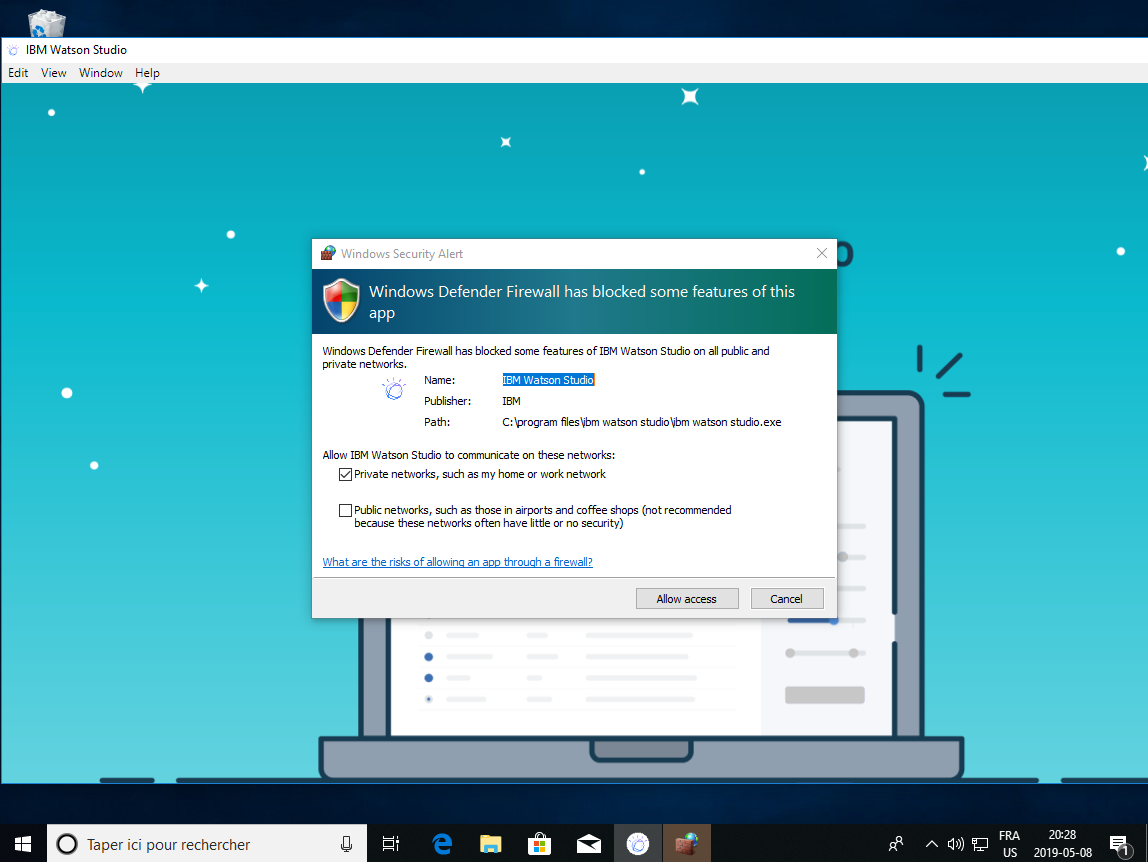Open the firewall risks help link

tap(457, 562)
